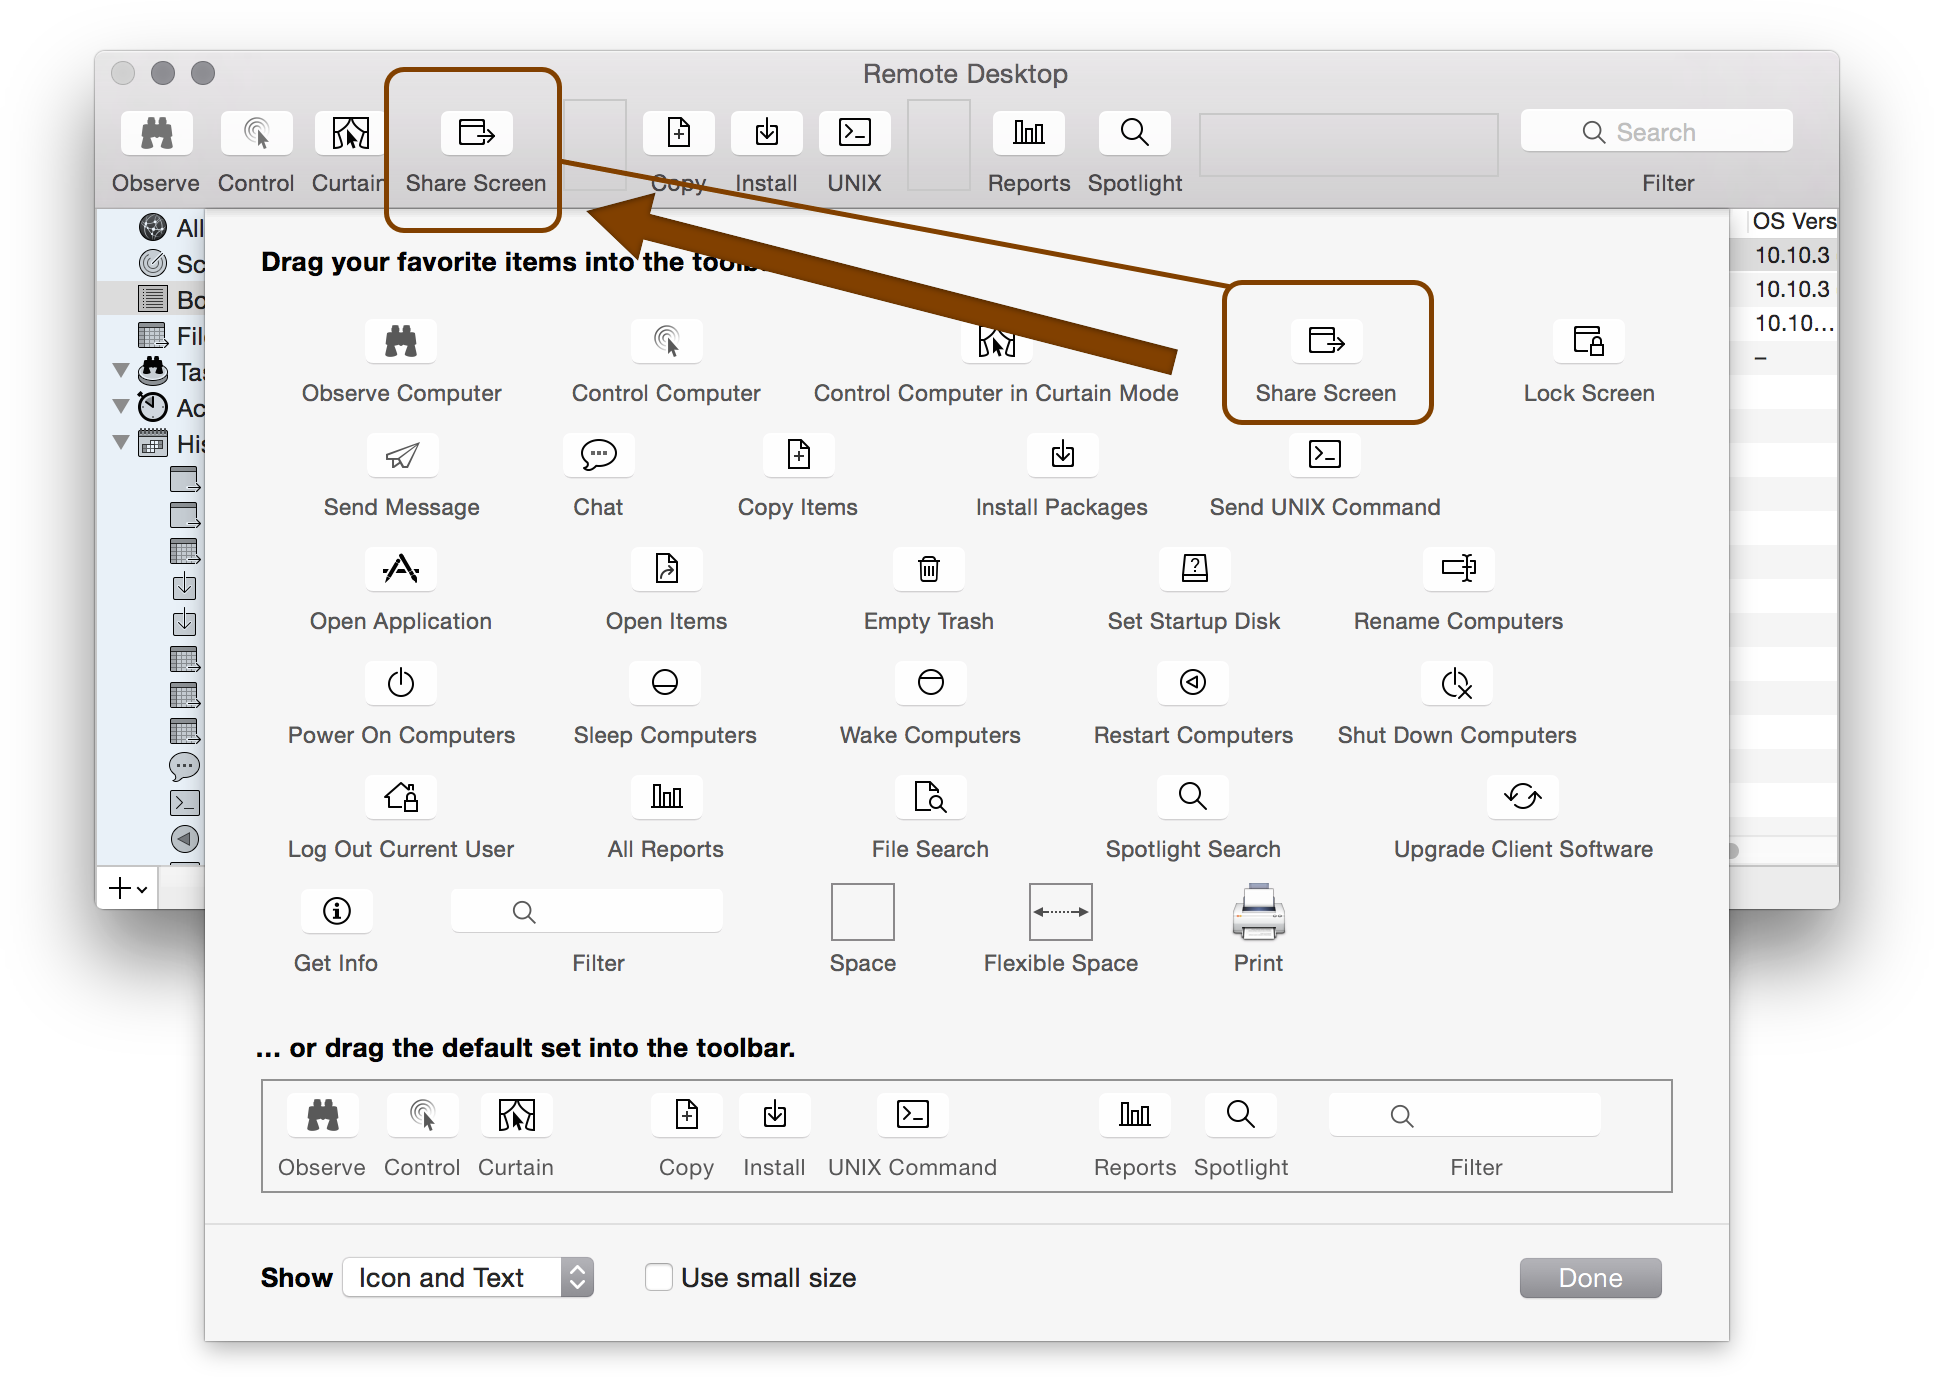Click the Install toolbar icon
Image resolution: width=1934 pixels, height=1377 pixels.
[x=767, y=133]
